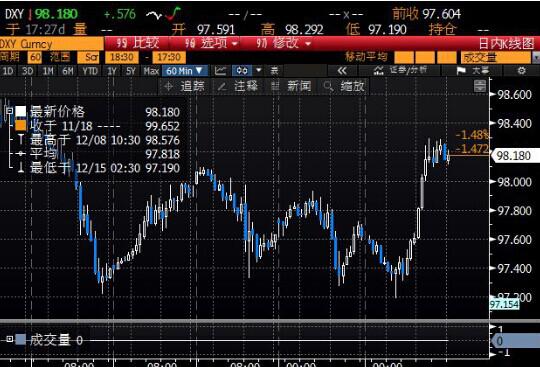540x367 pixels.
Task: Activate the 注释 annotation pencil tool
Action: tap(238, 86)
